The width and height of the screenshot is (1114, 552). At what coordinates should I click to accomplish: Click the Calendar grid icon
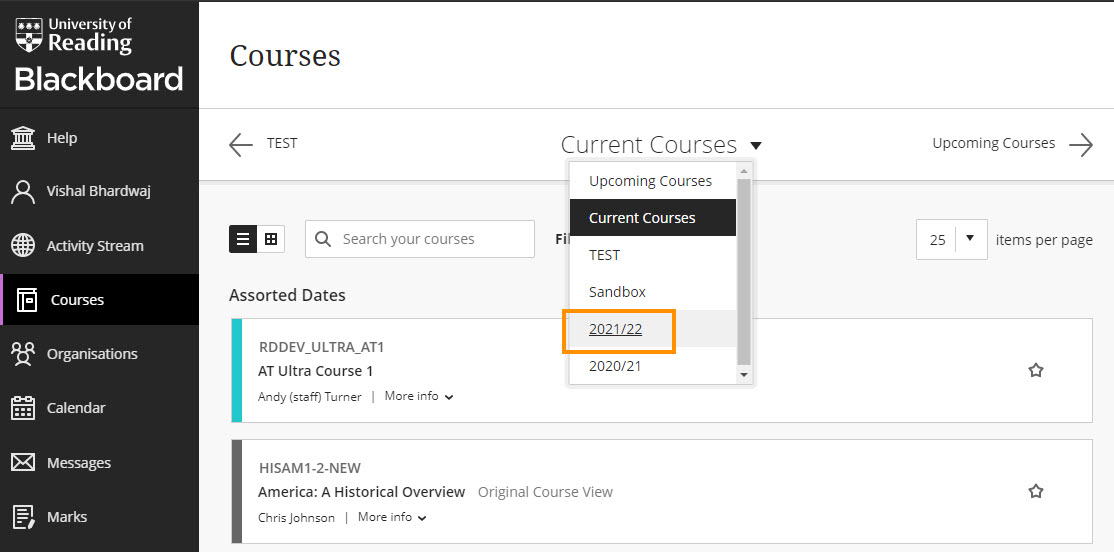(x=23, y=408)
